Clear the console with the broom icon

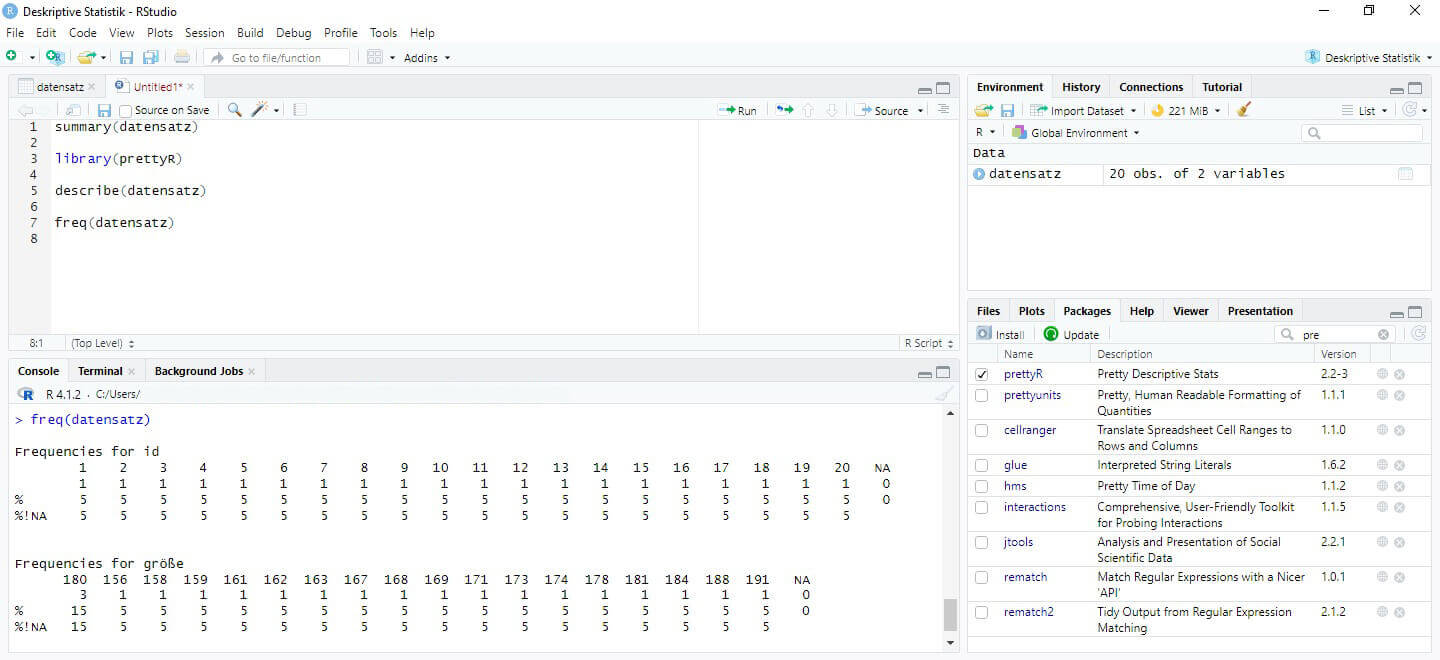(942, 395)
